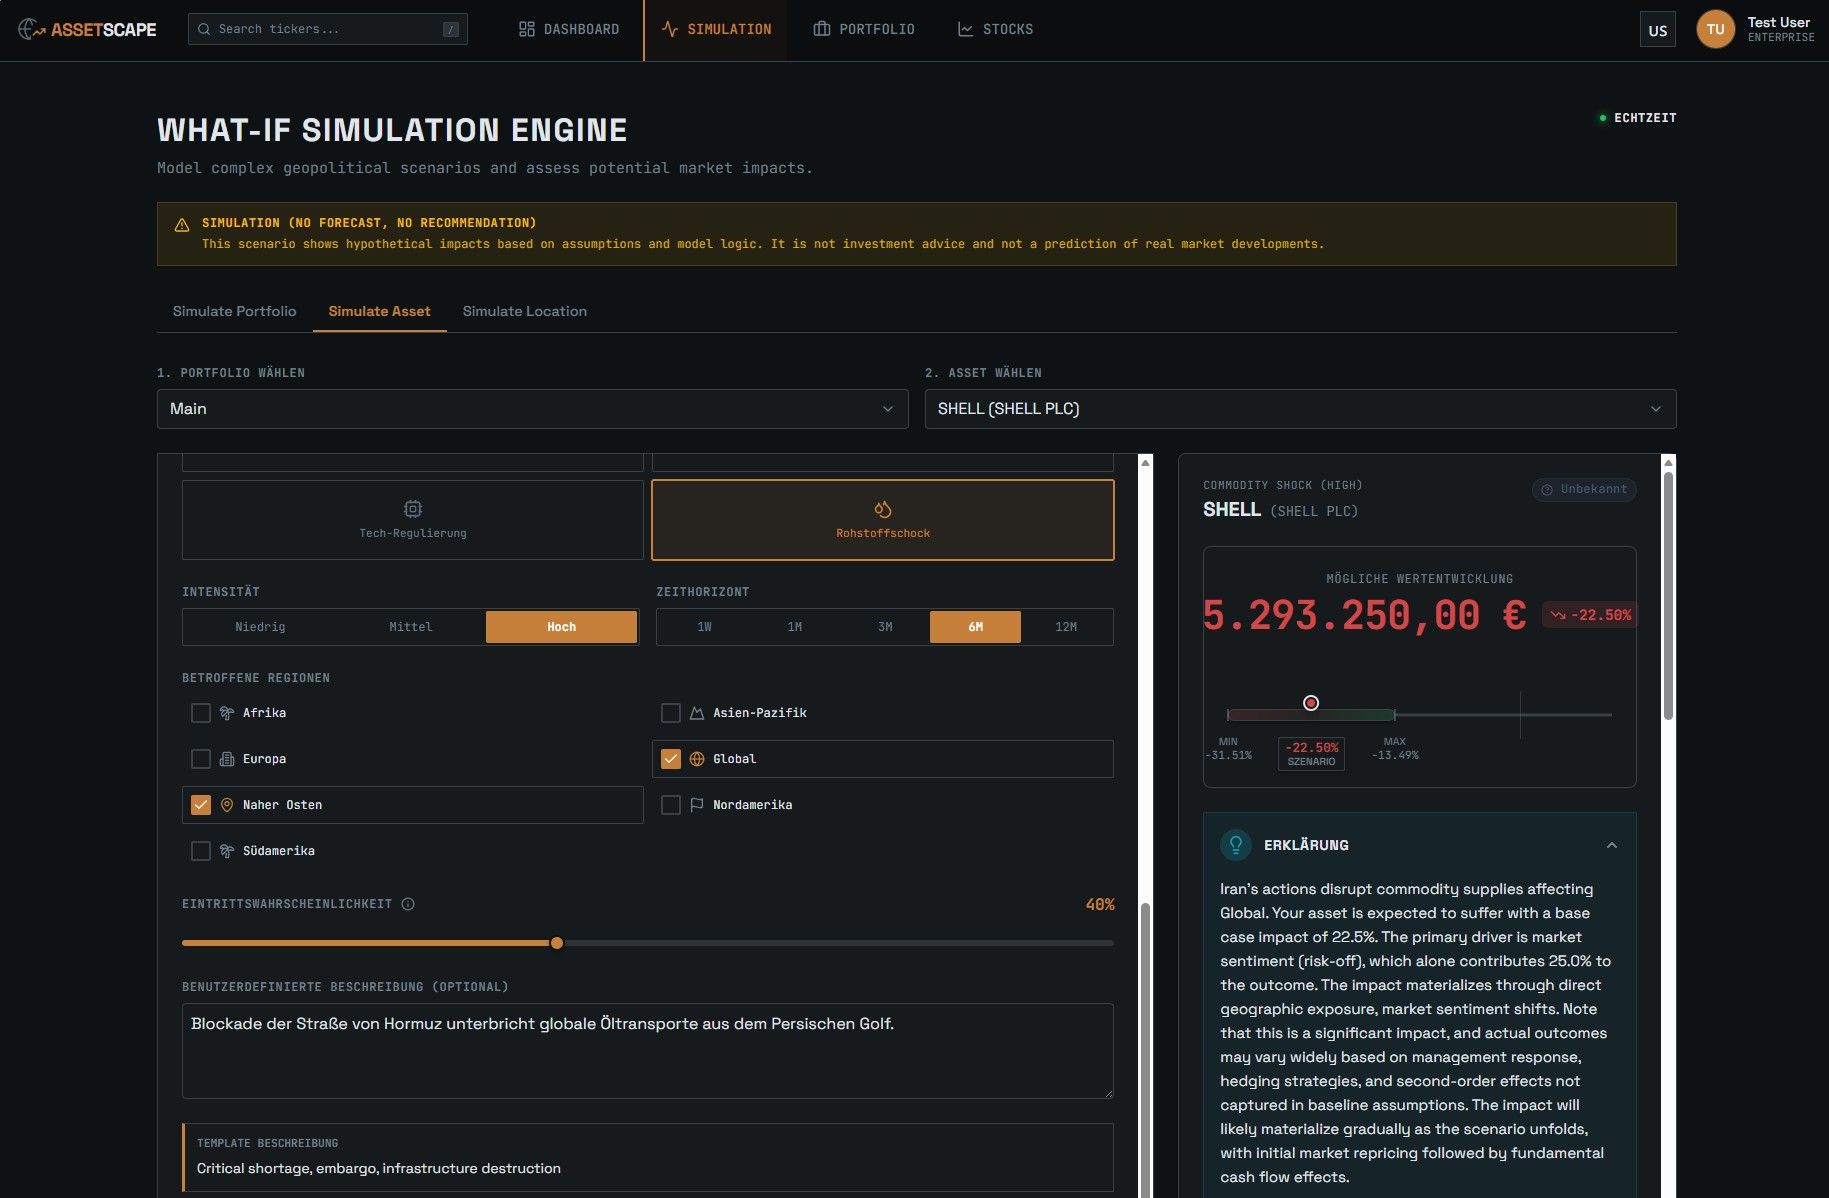1829x1198 pixels.
Task: Click the -22.50% trend-down badge
Action: [x=1590, y=615]
